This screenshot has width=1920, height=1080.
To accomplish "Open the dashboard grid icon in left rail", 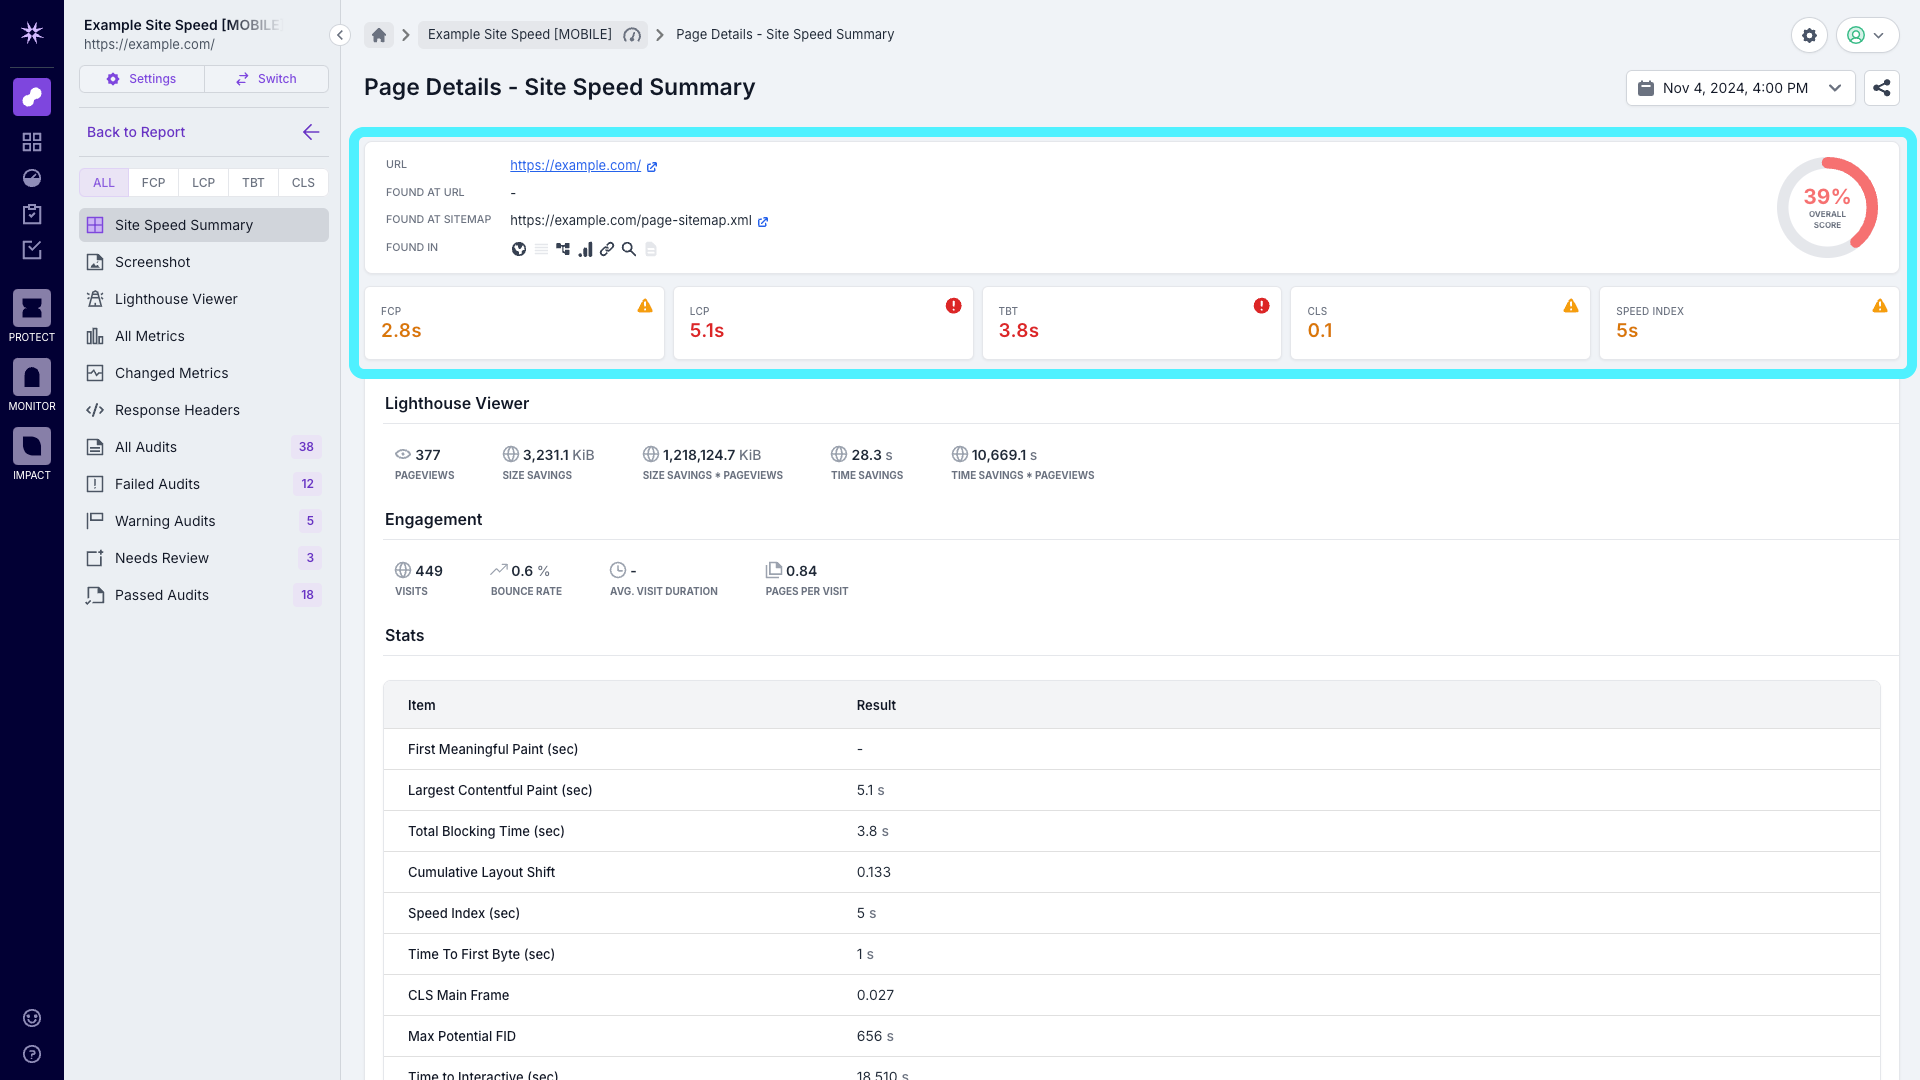I will [x=32, y=142].
